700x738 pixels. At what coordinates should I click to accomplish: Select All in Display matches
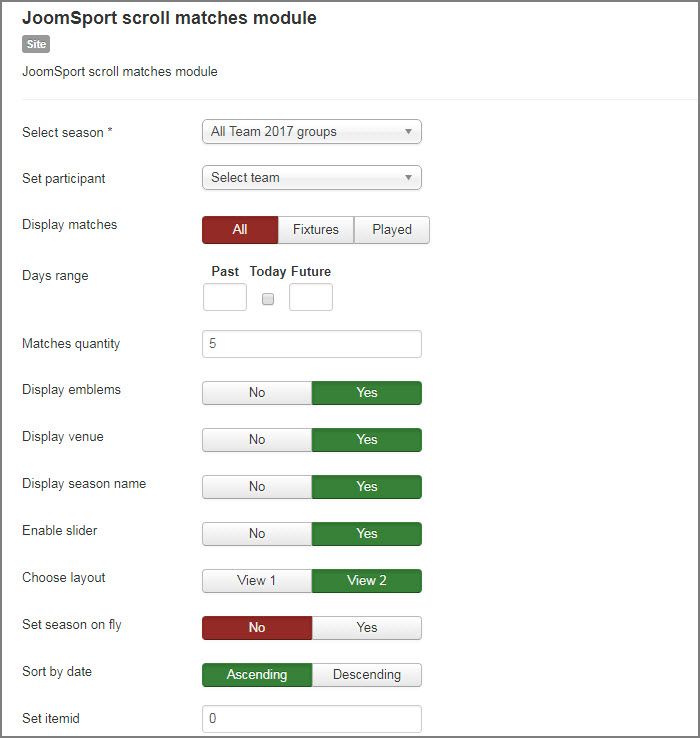coord(240,230)
